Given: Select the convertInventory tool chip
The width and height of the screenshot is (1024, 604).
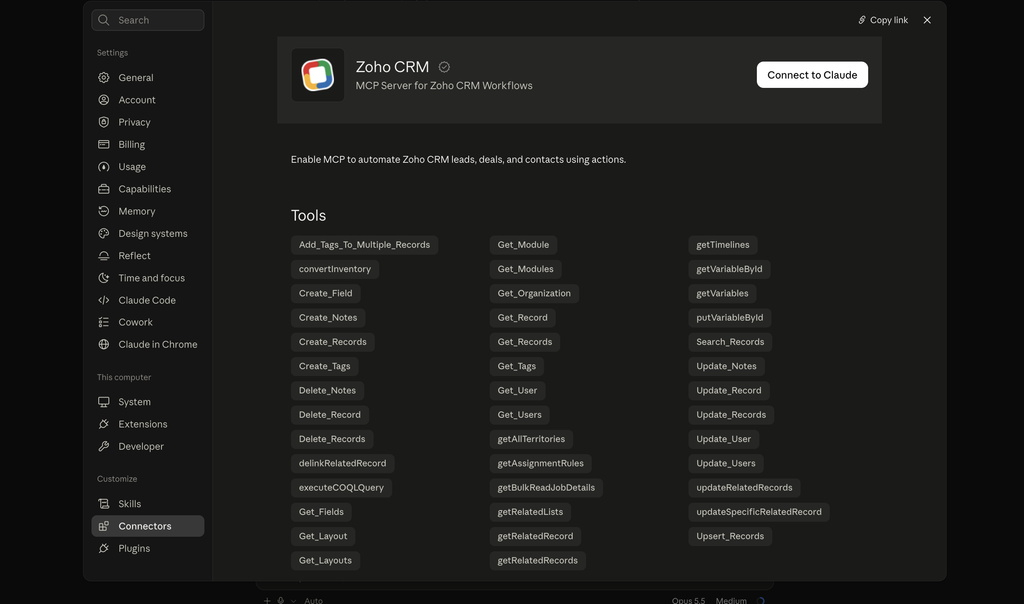Looking at the screenshot, I should (x=334, y=269).
